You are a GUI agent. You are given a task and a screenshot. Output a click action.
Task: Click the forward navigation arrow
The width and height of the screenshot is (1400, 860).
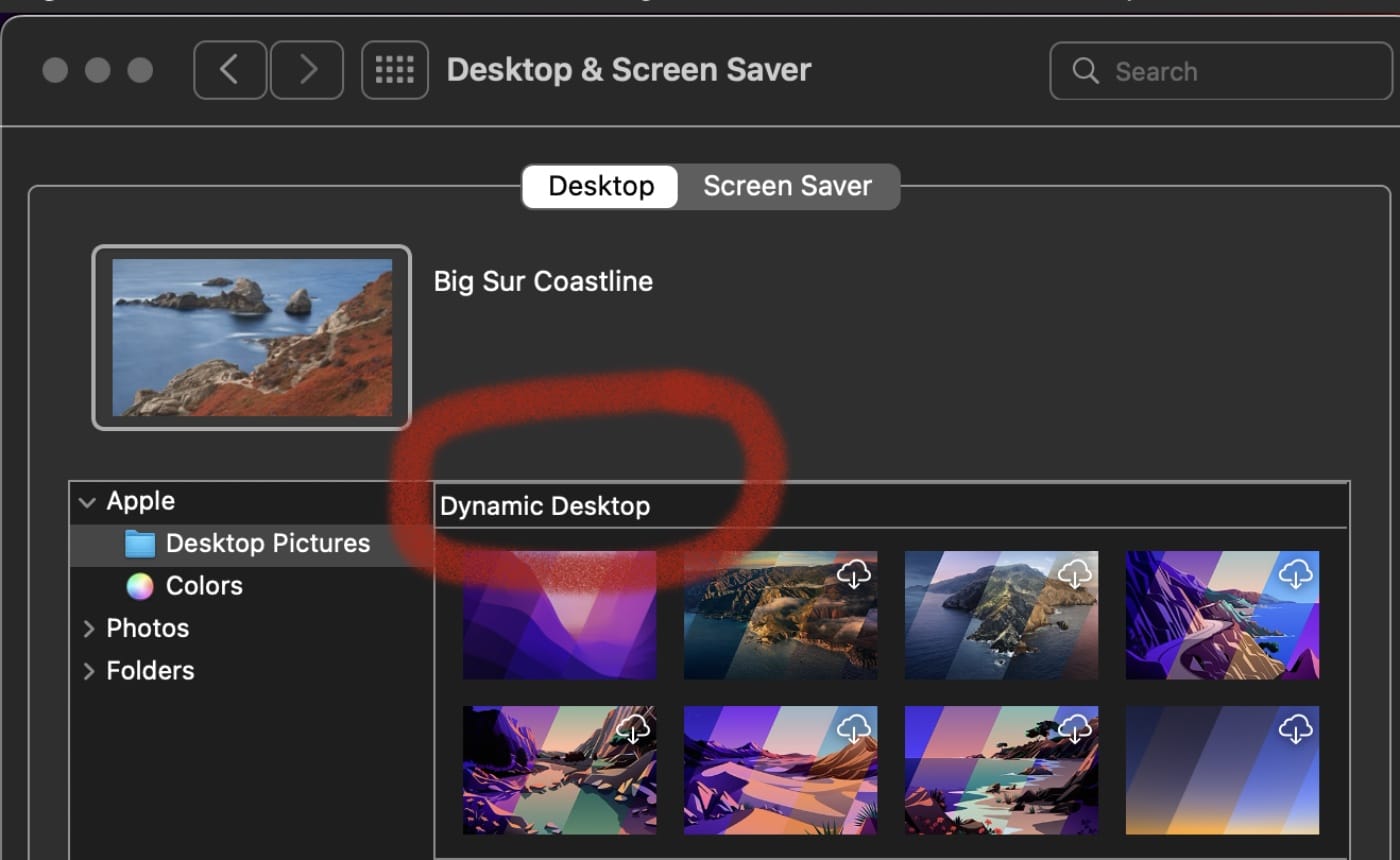[x=307, y=70]
